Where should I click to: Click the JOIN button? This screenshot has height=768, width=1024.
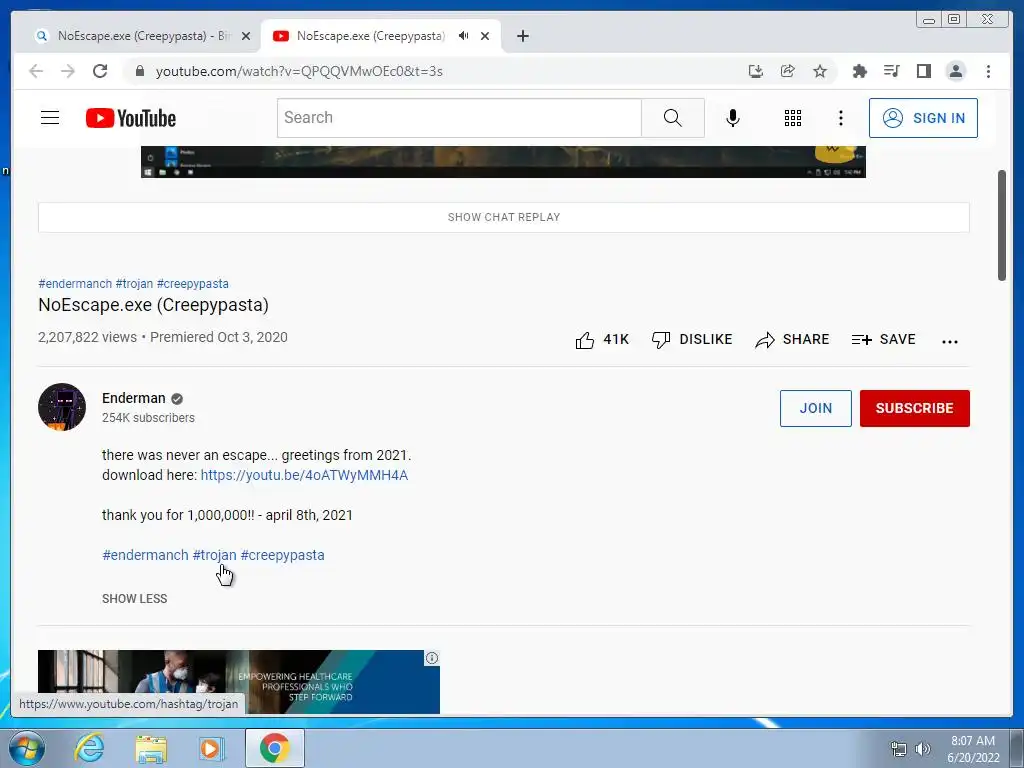(816, 408)
